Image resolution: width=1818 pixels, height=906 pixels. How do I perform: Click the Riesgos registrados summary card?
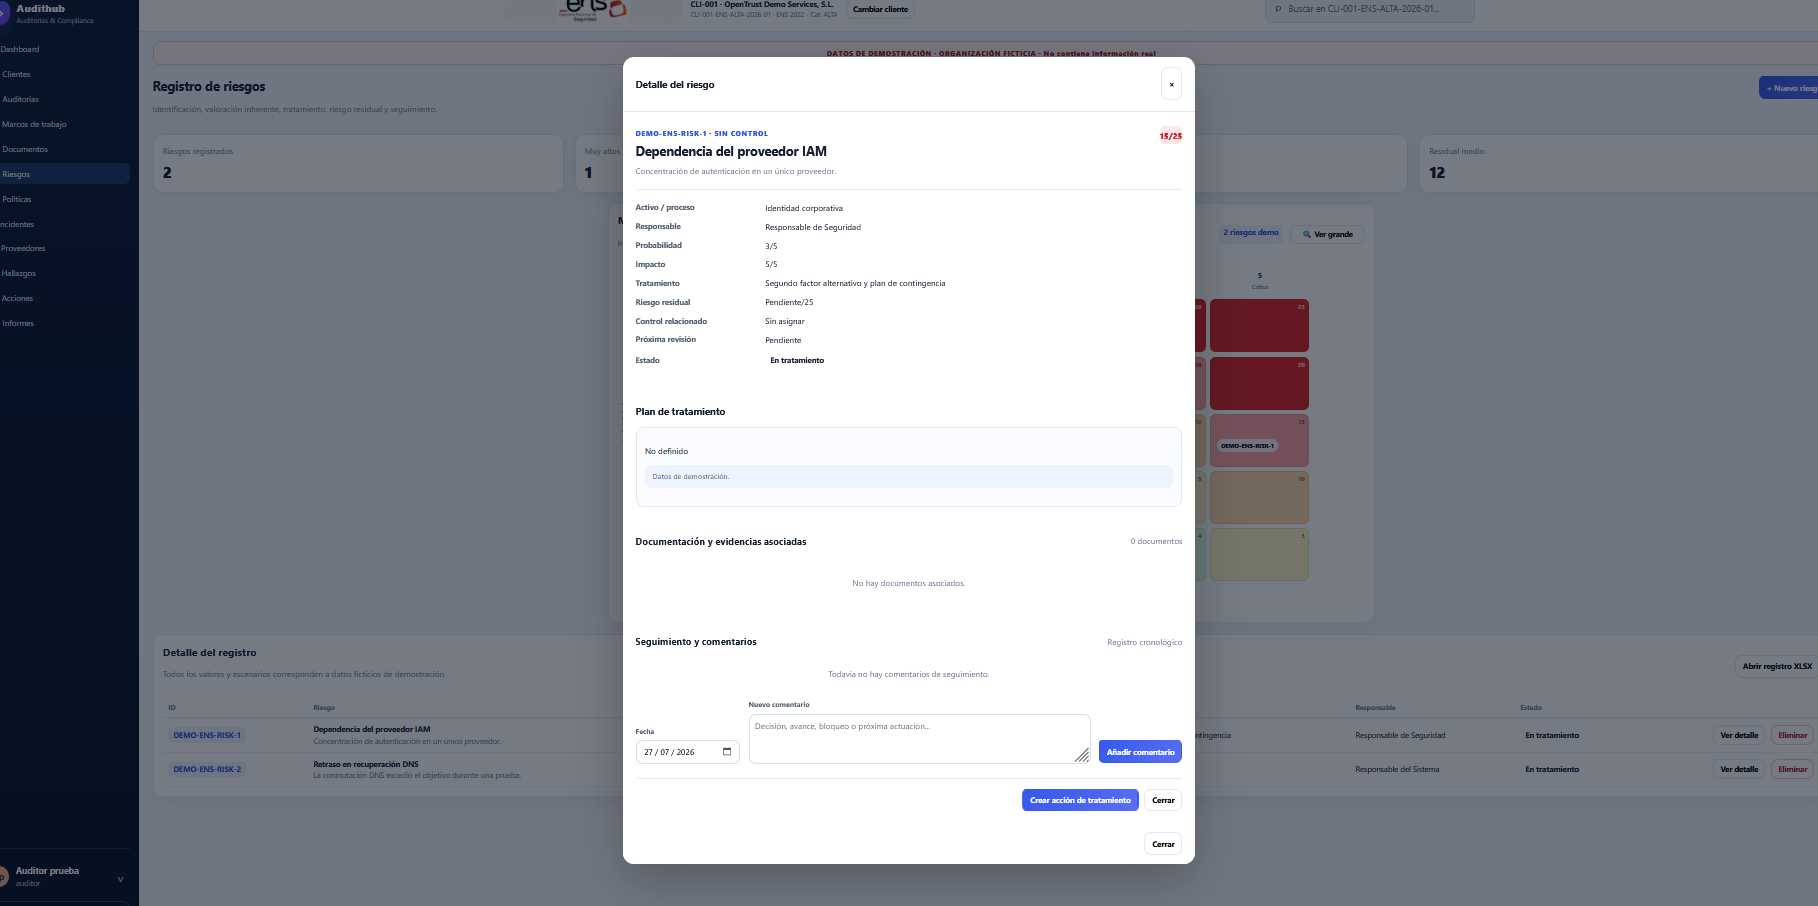point(358,163)
